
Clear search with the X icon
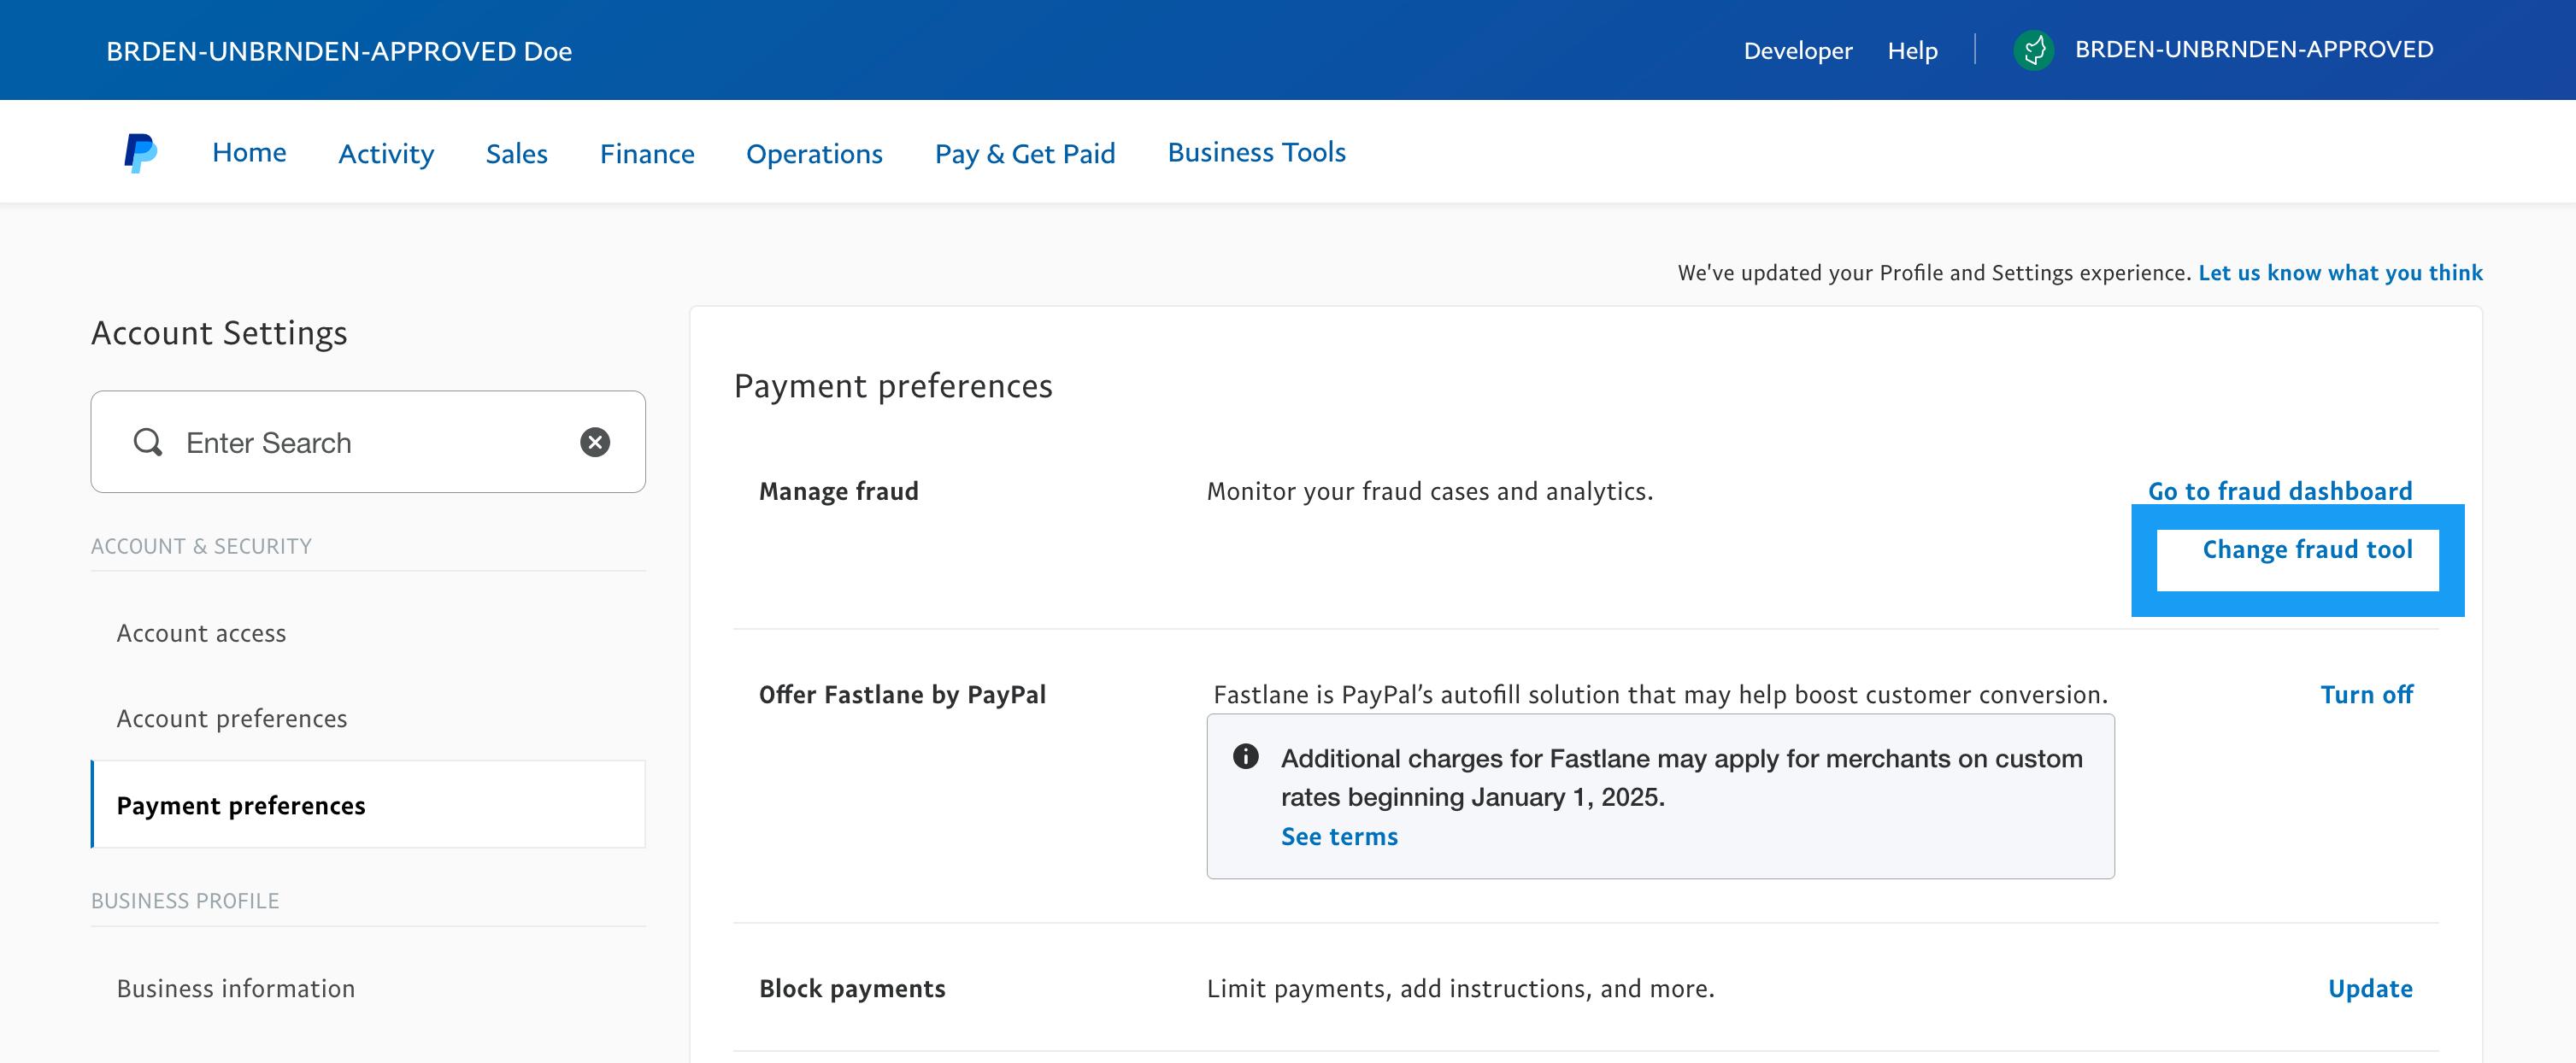tap(595, 442)
